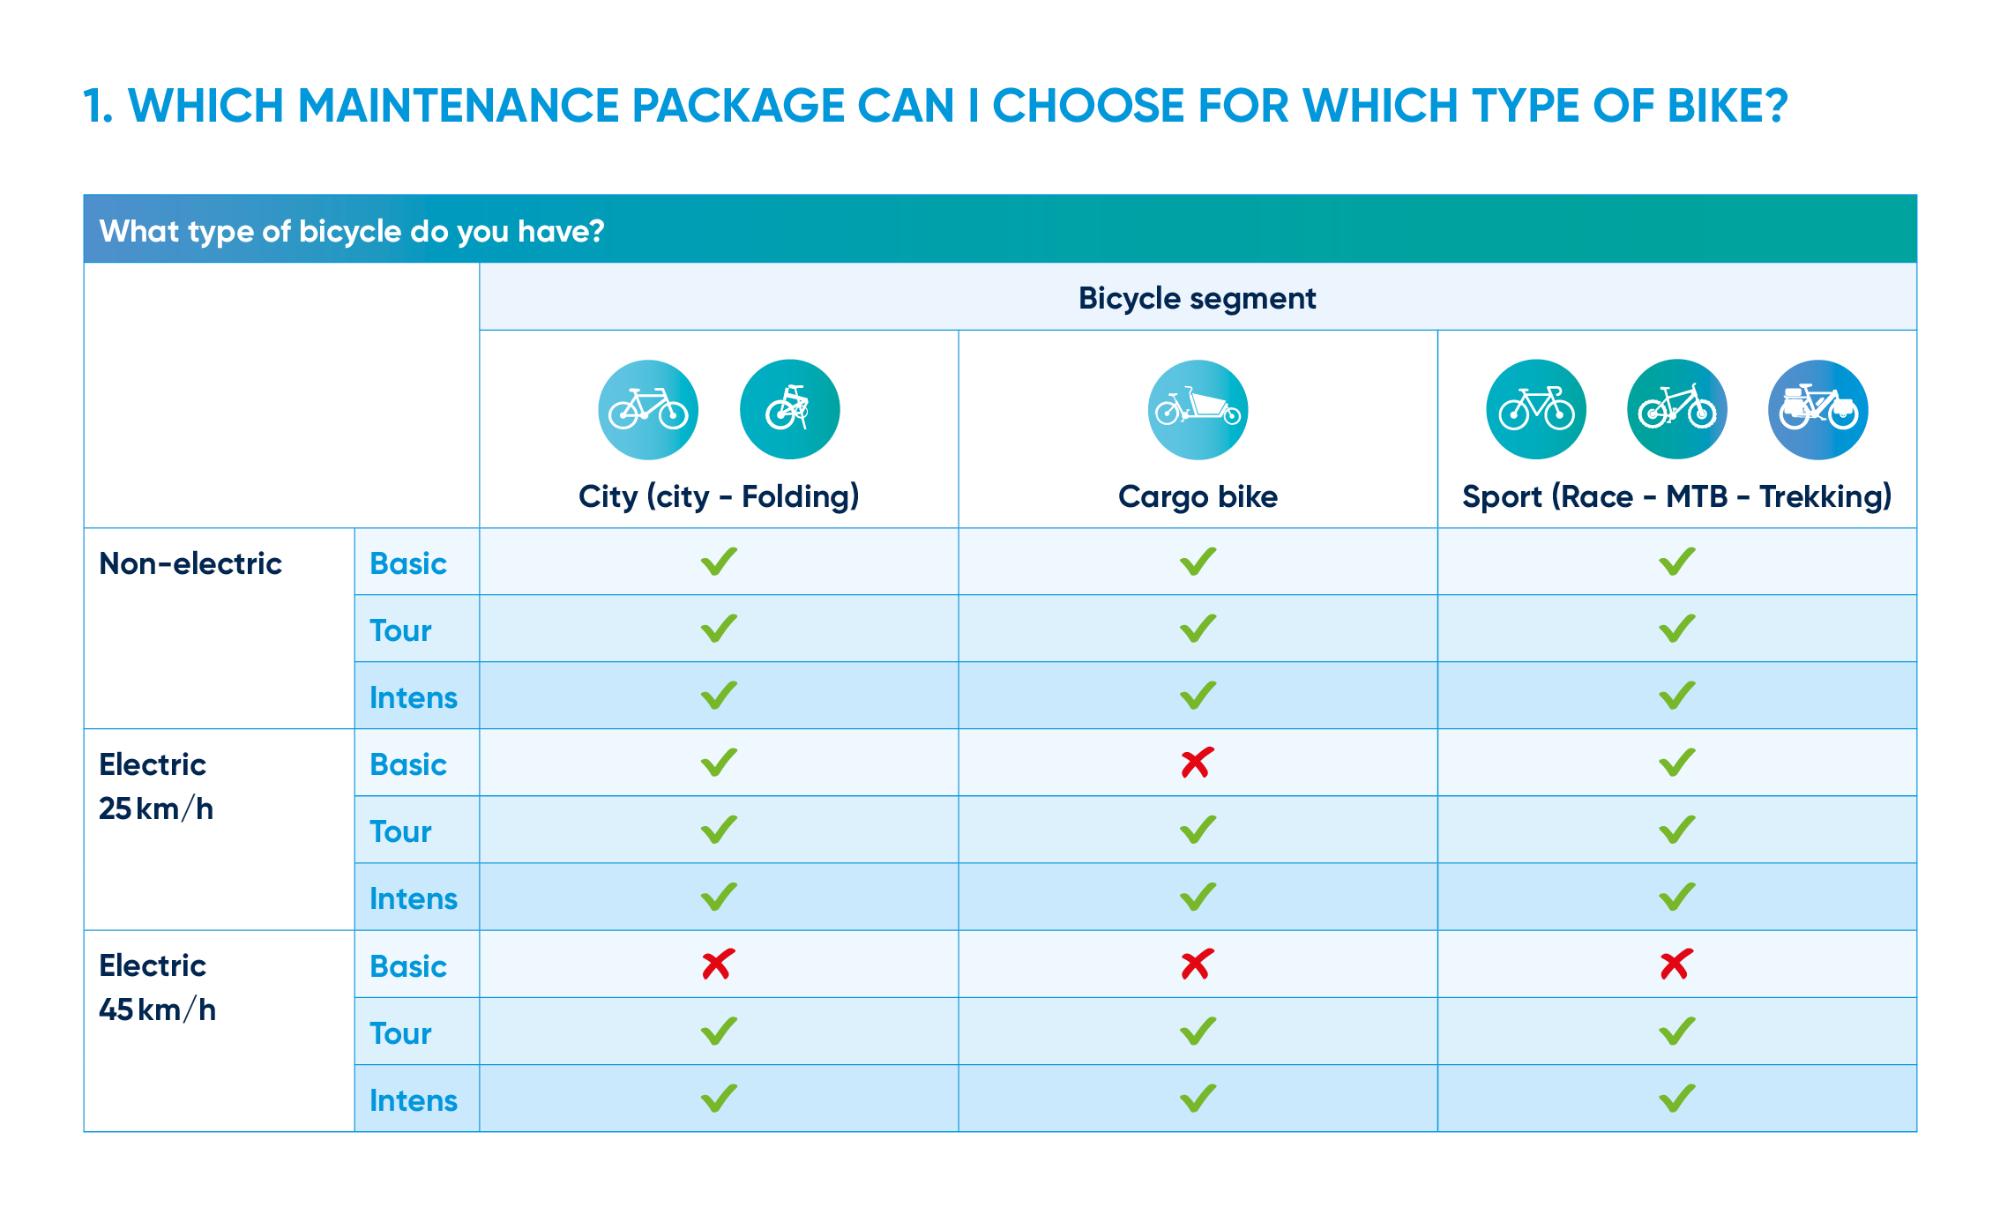2000x1229 pixels.
Task: Click the Intens label under Non-electric
Action: pos(413,697)
